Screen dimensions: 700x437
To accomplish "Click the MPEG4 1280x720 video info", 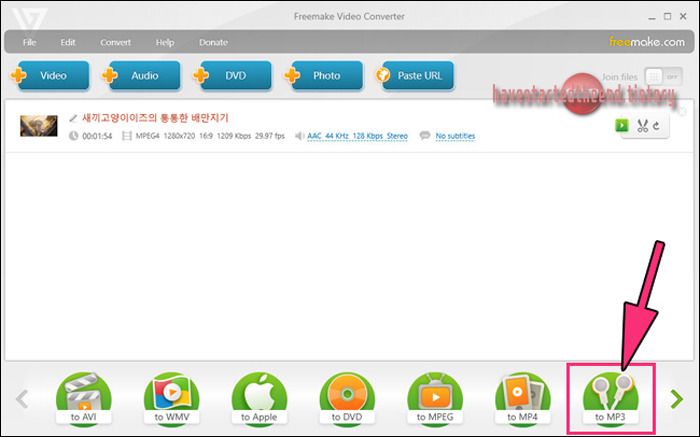I will coord(210,136).
